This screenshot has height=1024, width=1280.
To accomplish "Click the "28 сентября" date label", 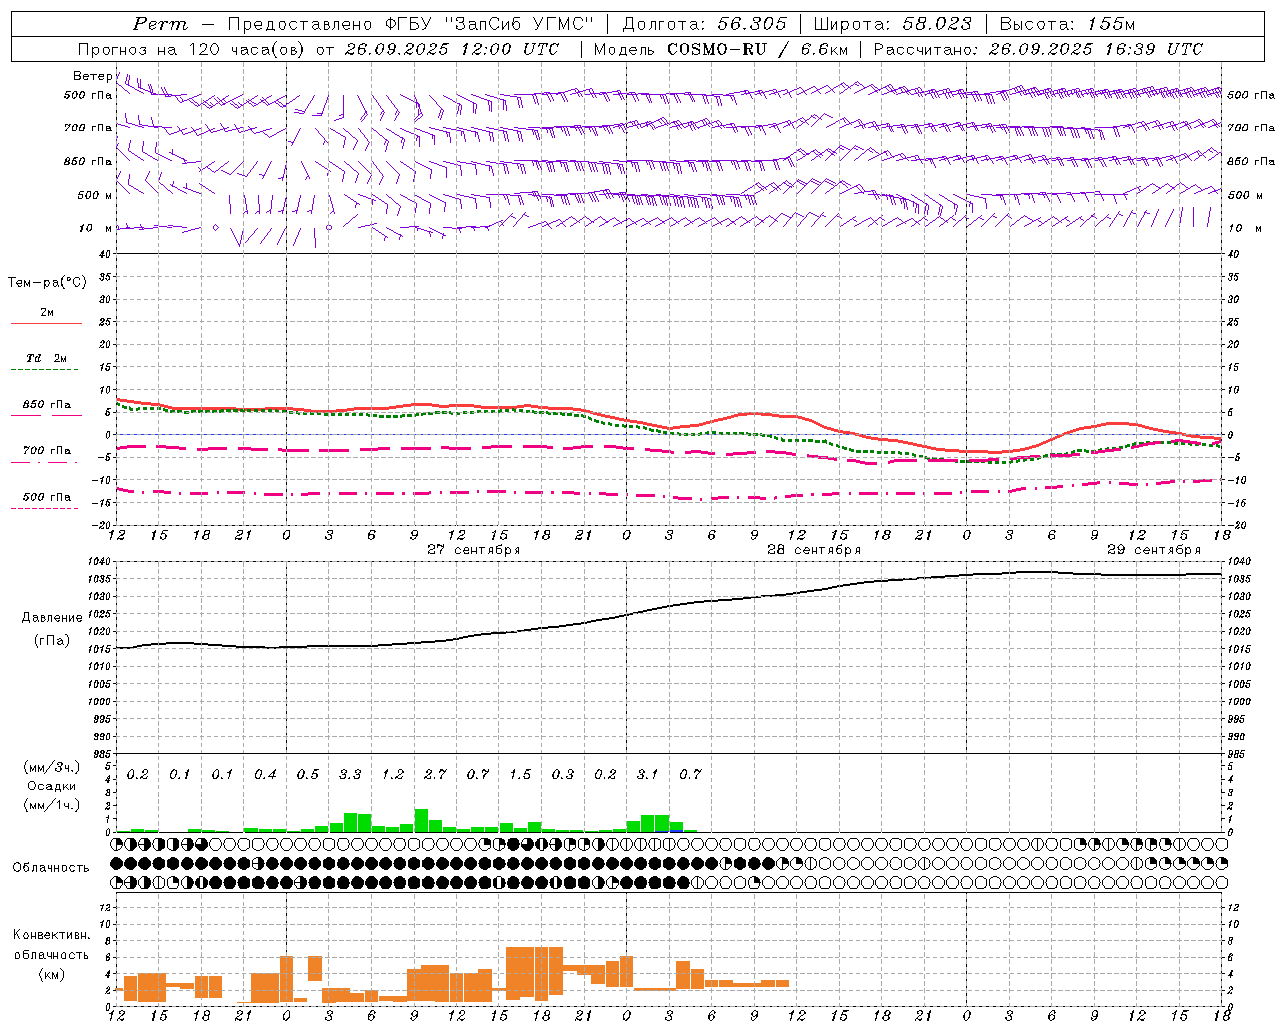I will [x=814, y=550].
